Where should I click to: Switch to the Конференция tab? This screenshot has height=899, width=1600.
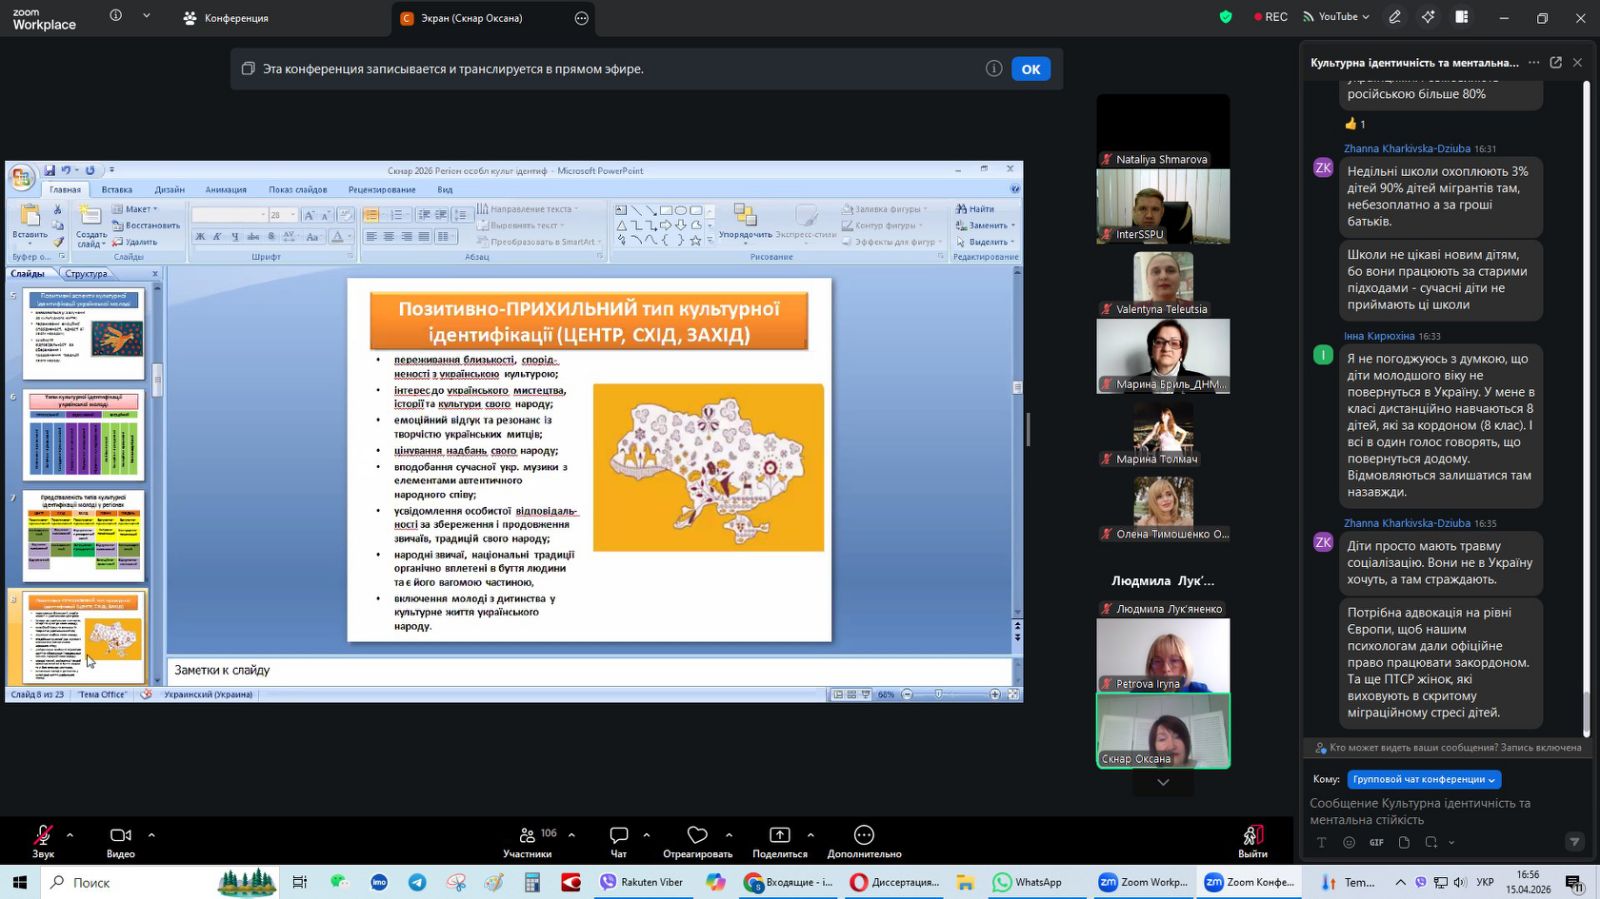point(226,18)
